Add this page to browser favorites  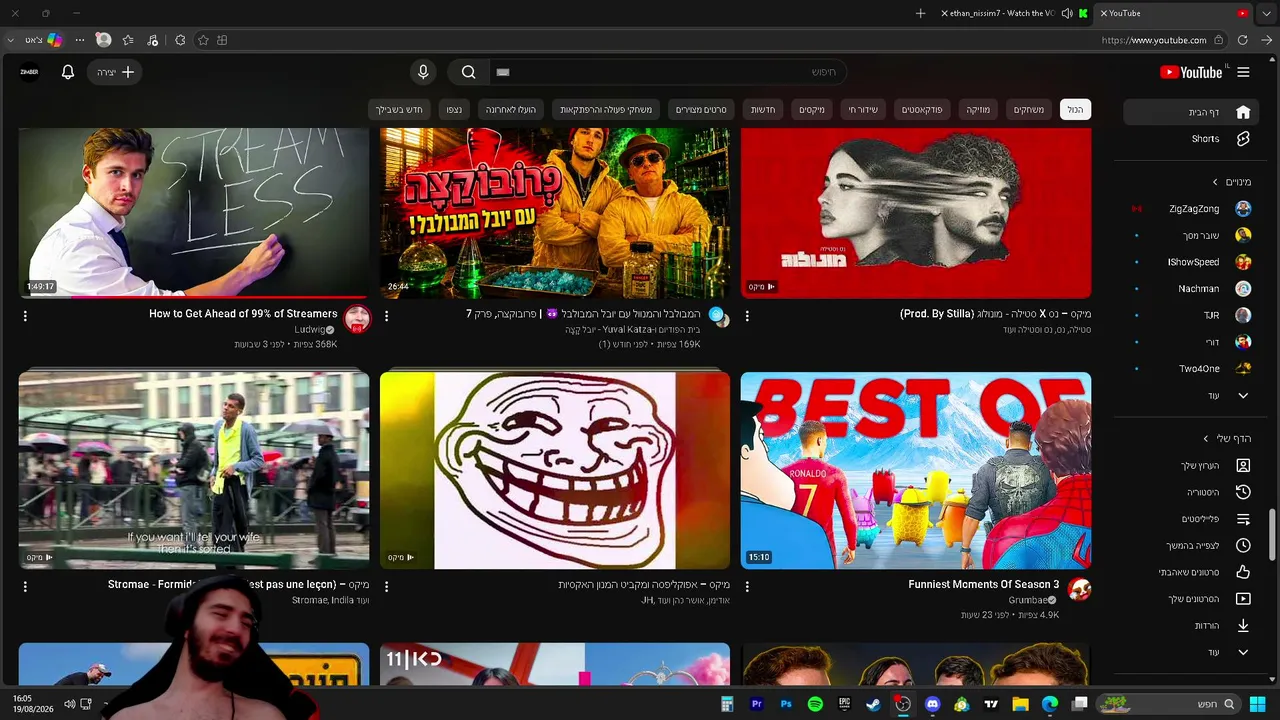203,40
